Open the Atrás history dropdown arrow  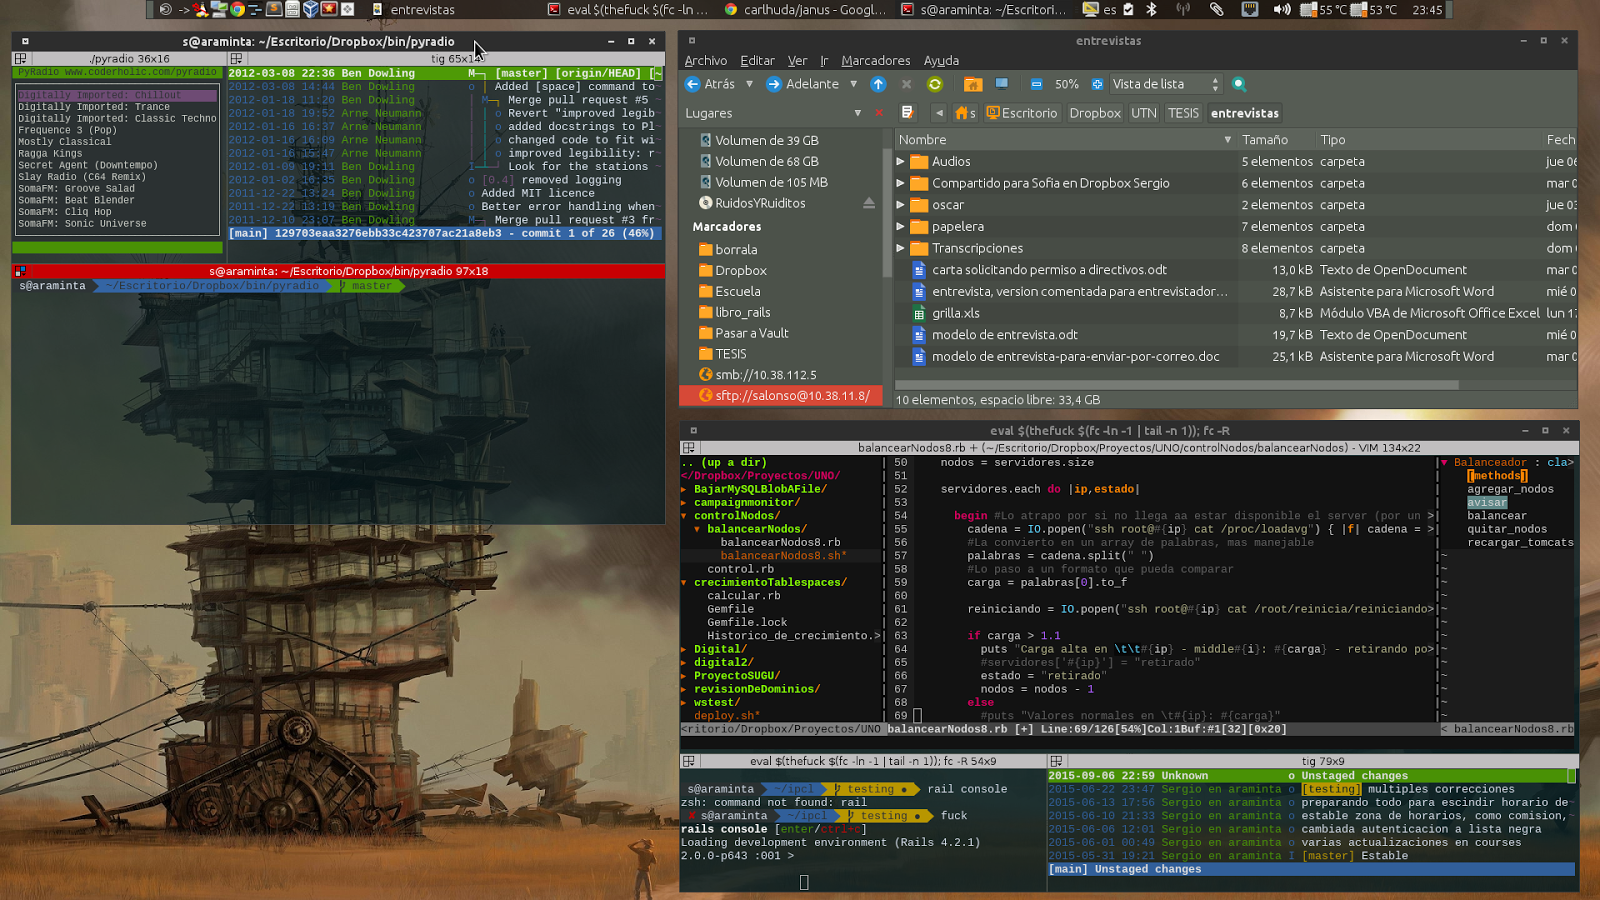coord(749,84)
